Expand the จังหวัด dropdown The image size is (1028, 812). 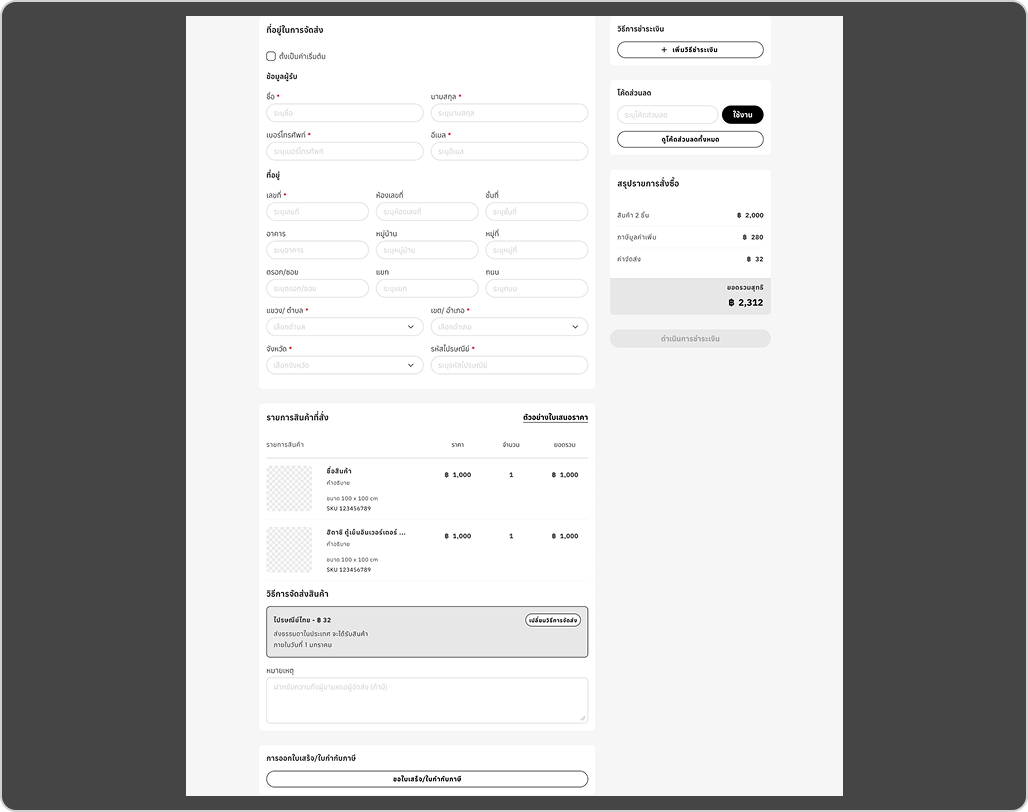[x=344, y=366]
